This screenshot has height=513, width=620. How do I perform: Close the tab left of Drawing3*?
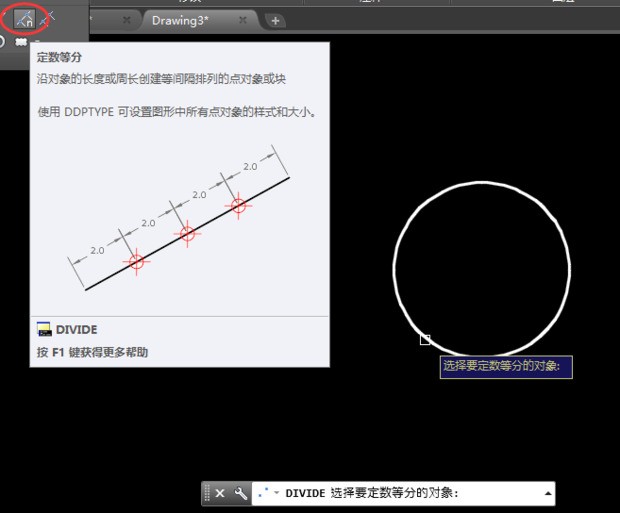coord(127,20)
